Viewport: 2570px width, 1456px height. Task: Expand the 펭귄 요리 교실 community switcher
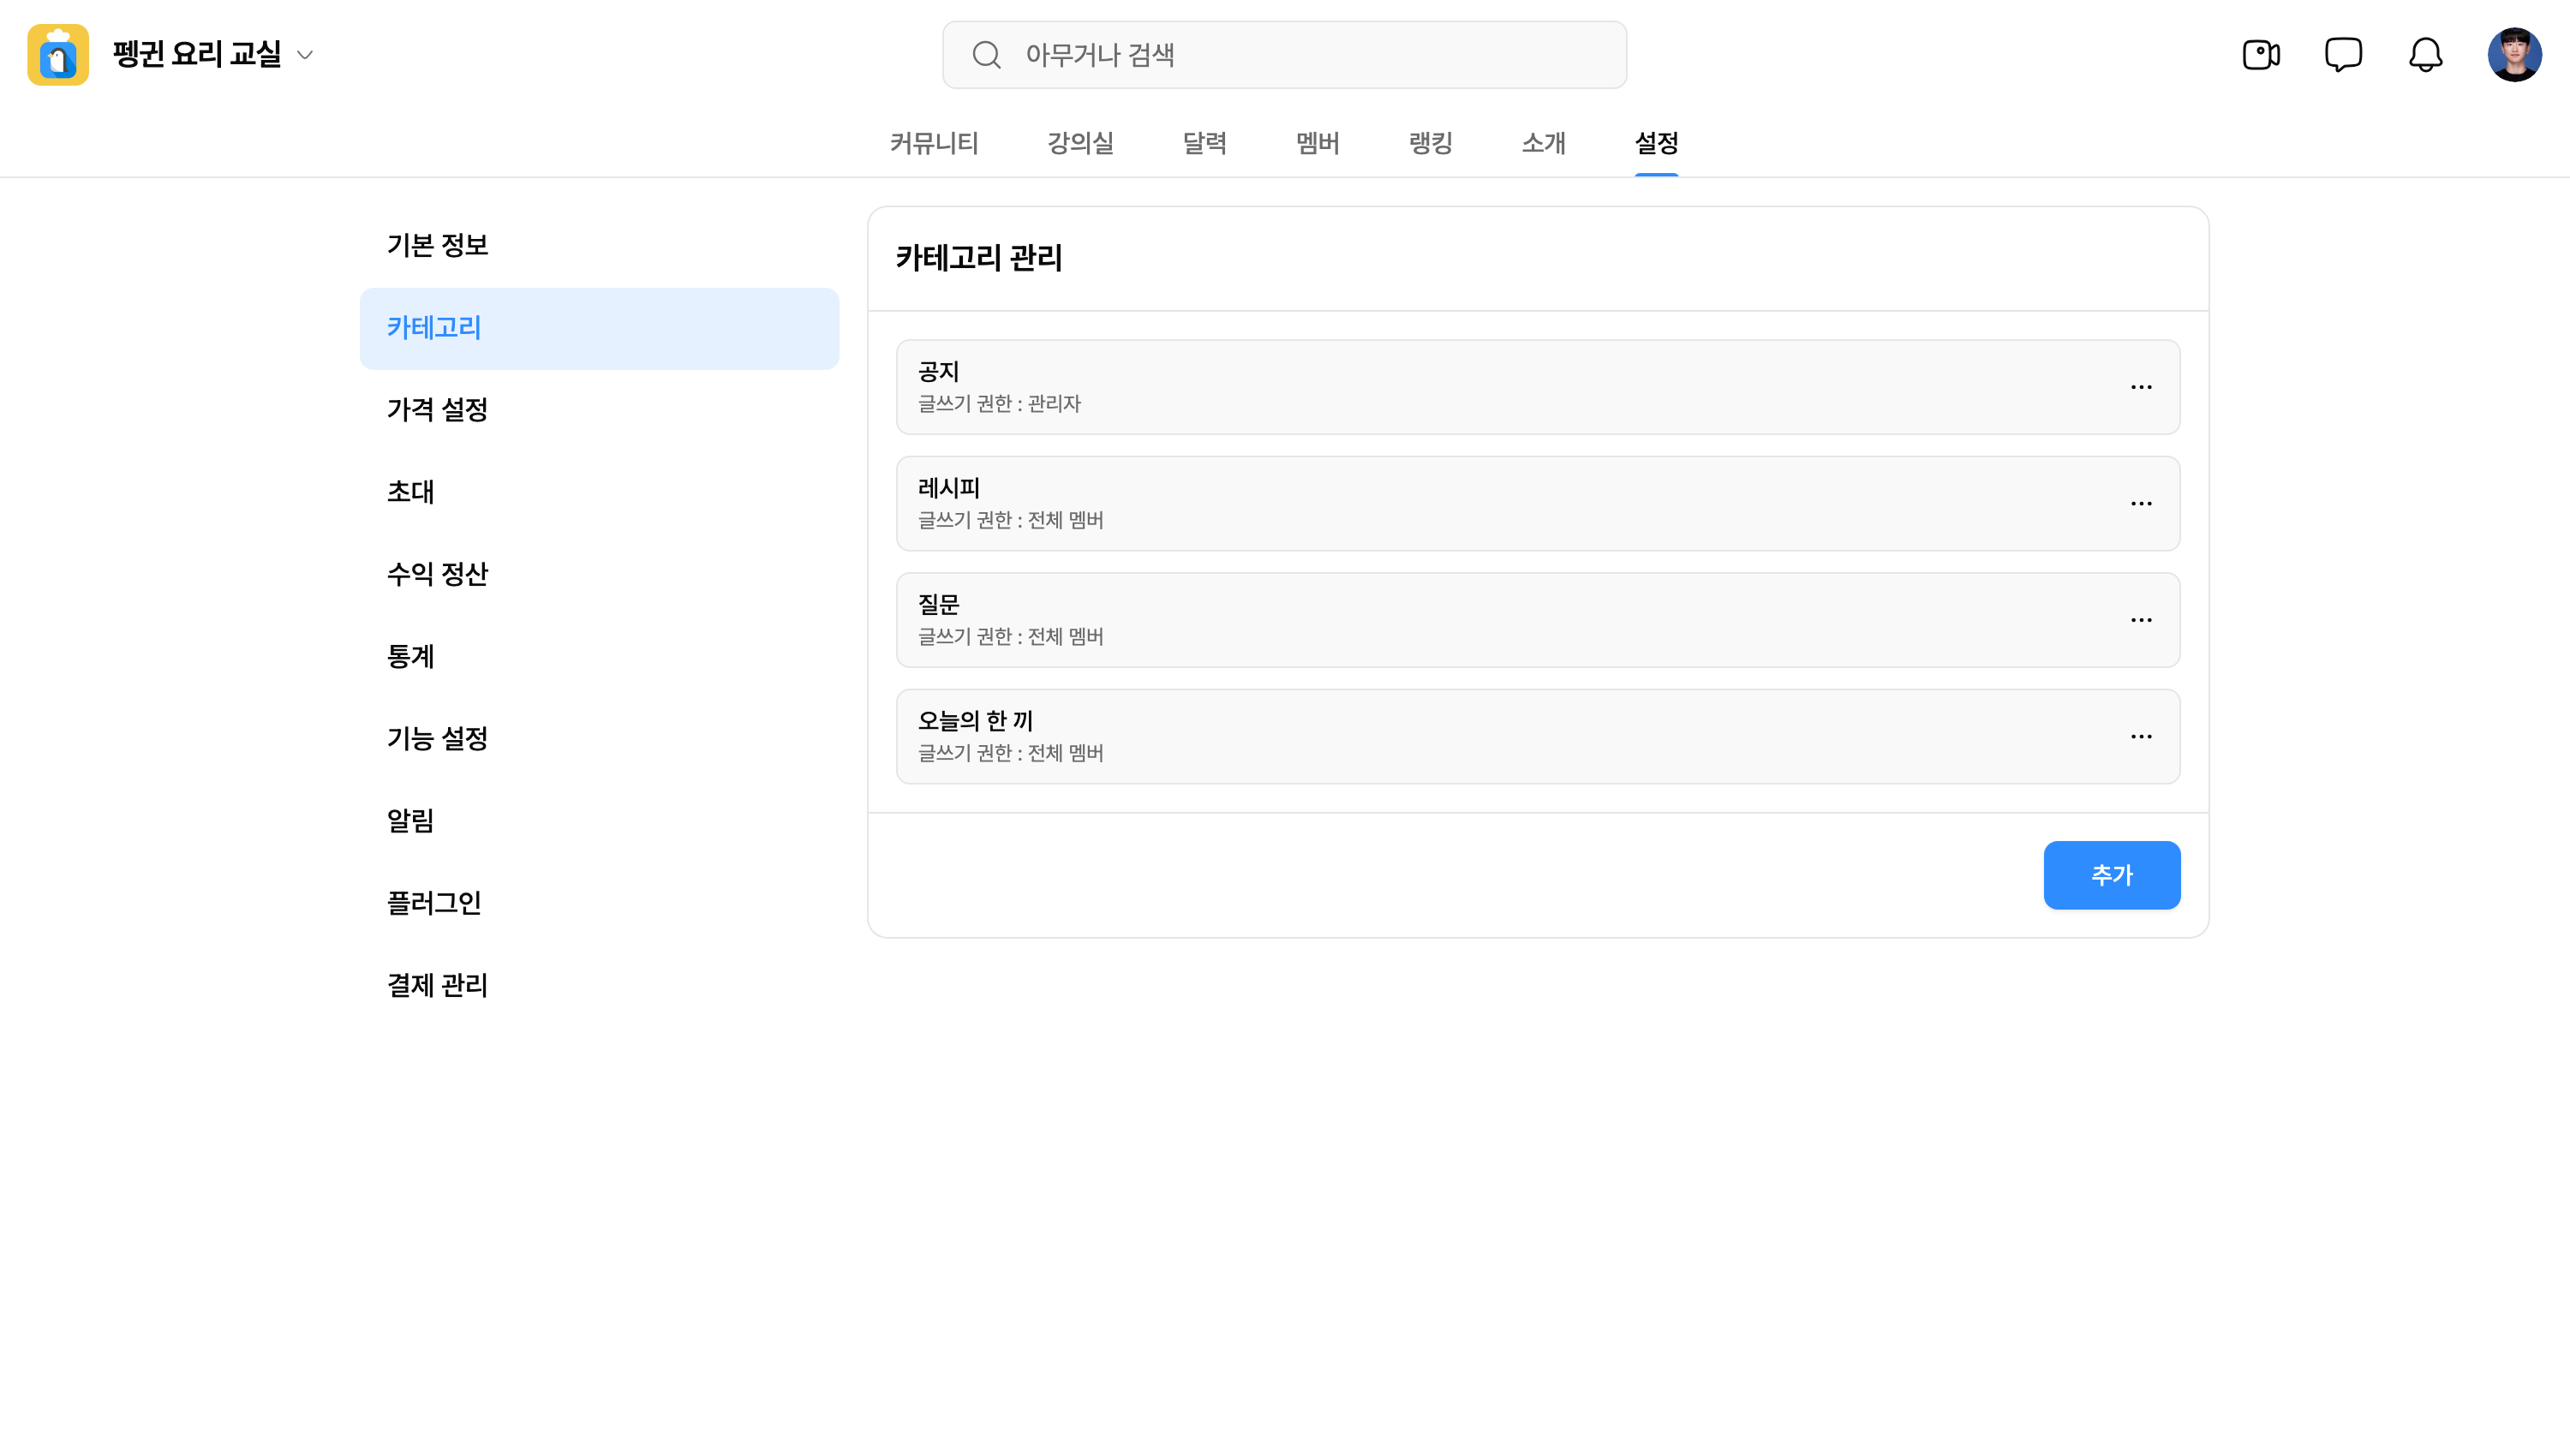tap(305, 55)
